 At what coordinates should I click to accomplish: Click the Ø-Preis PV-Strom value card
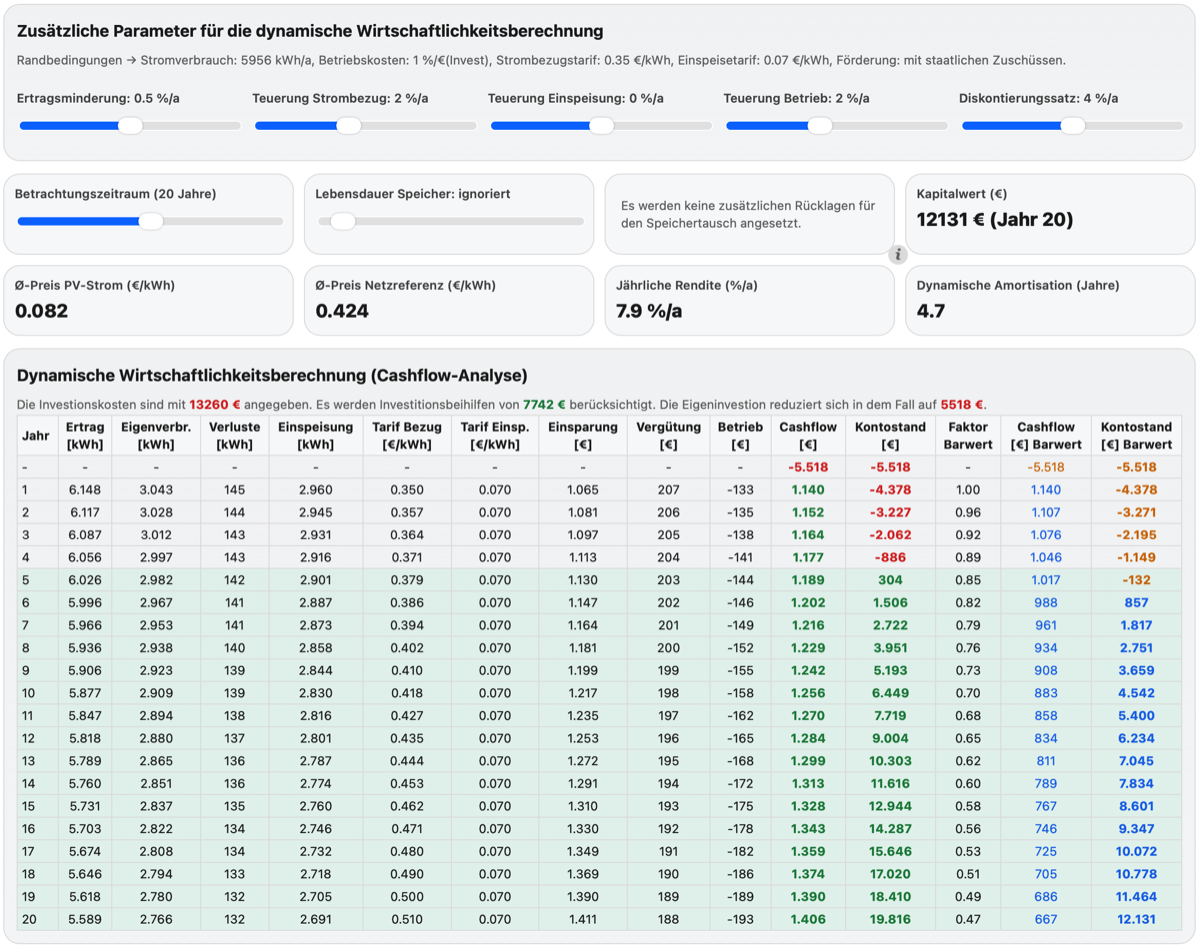pyautogui.click(x=149, y=300)
